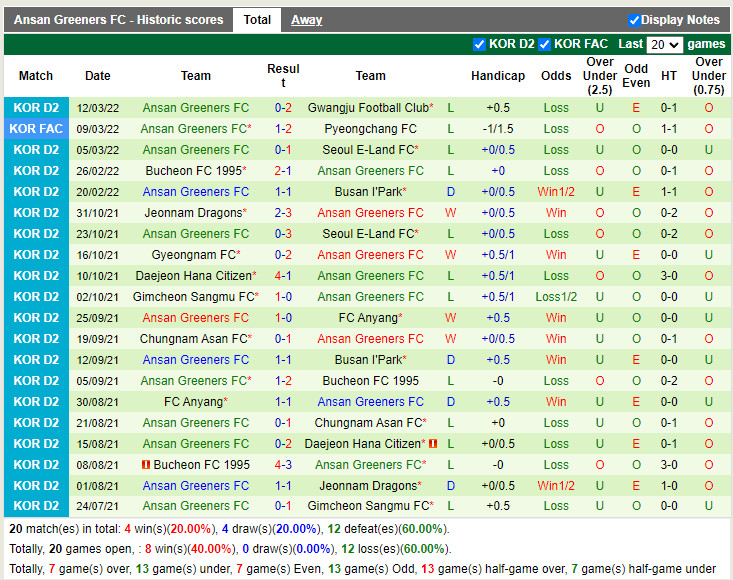Uncheck the KOR D2 league filter
The width and height of the screenshot is (733, 580).
(479, 45)
